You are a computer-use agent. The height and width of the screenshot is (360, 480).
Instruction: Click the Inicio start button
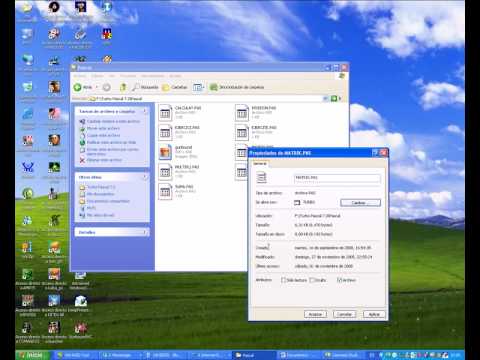33,355
